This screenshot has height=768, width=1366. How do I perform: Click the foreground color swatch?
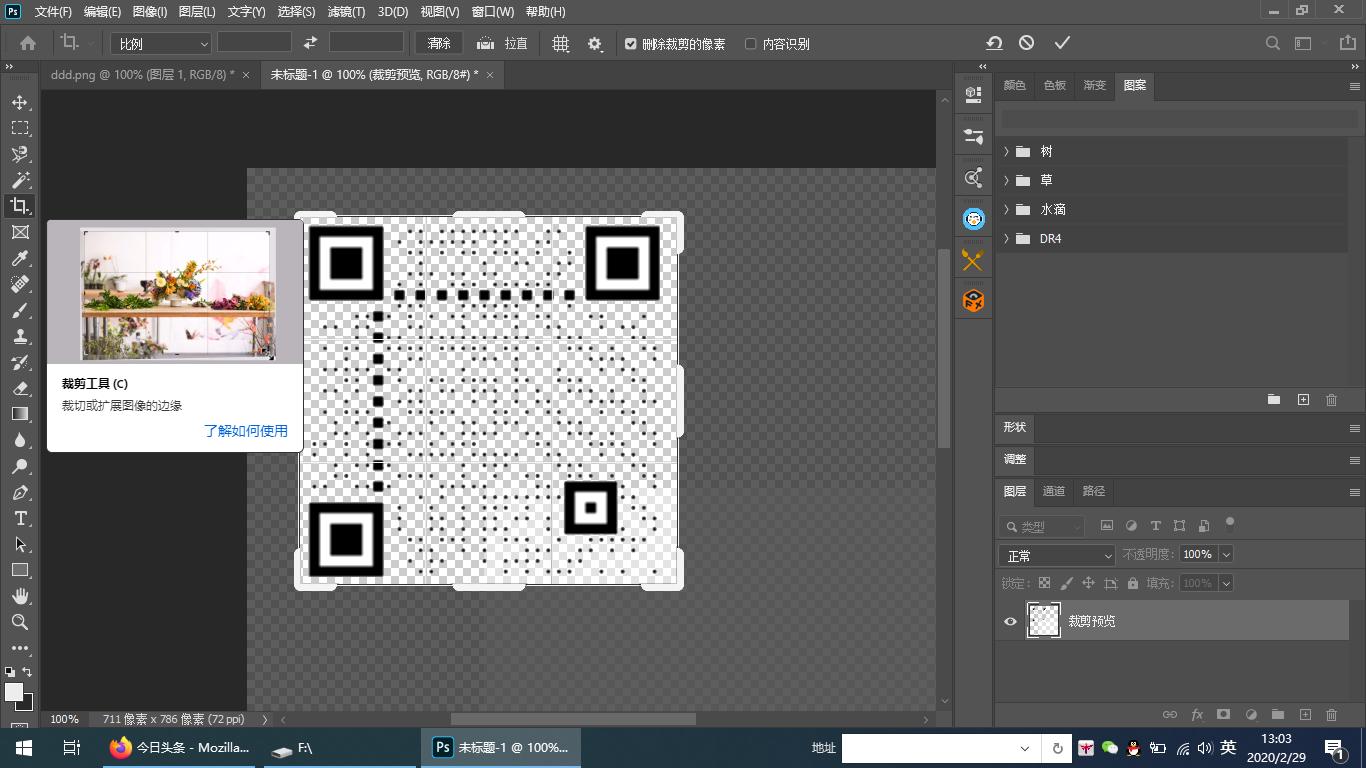[x=14, y=692]
